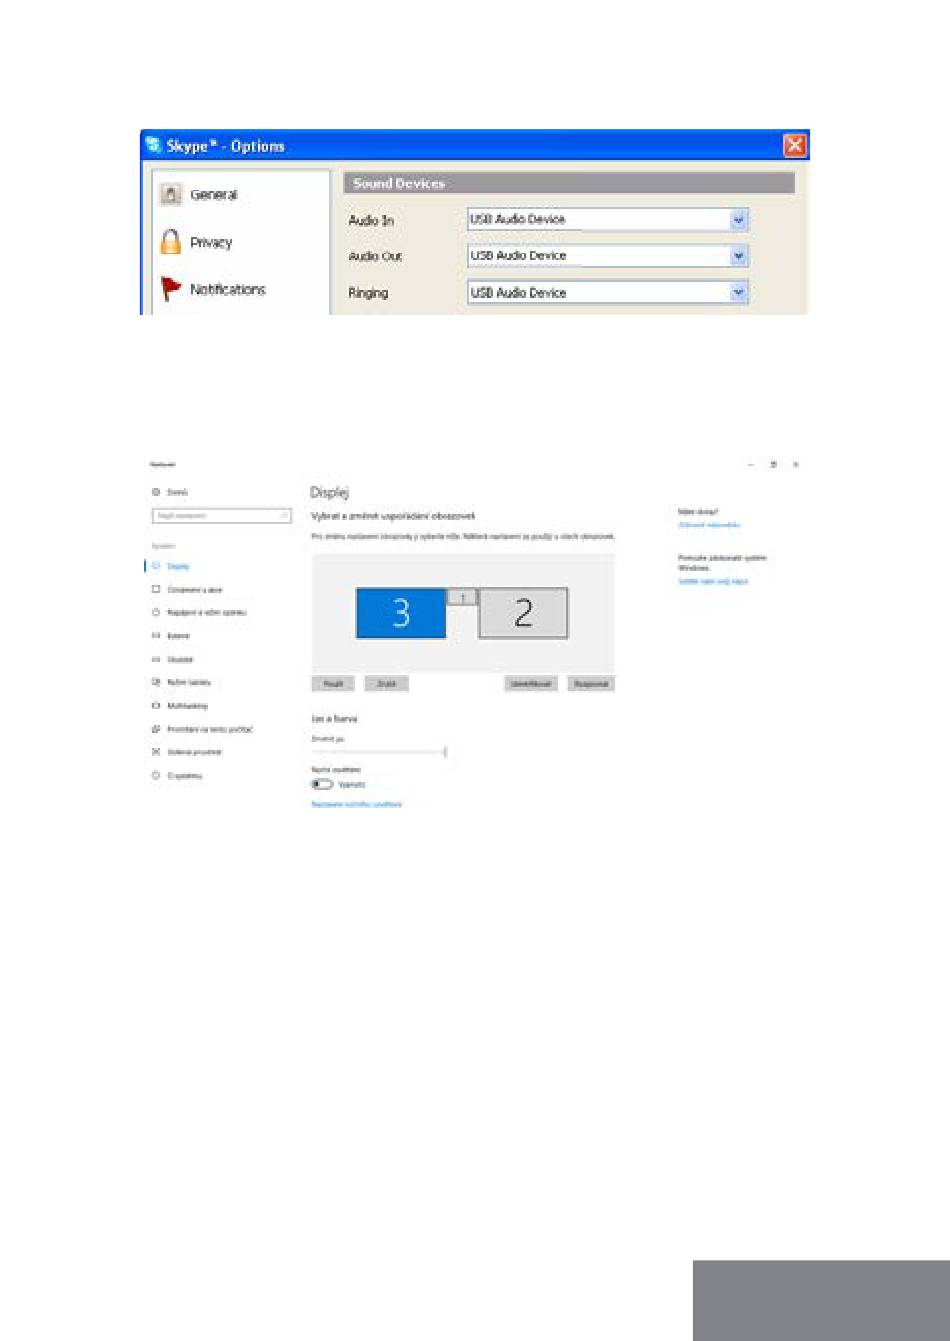Open Promítání na tento počítač section
950x1341 pixels.
(x=209, y=729)
